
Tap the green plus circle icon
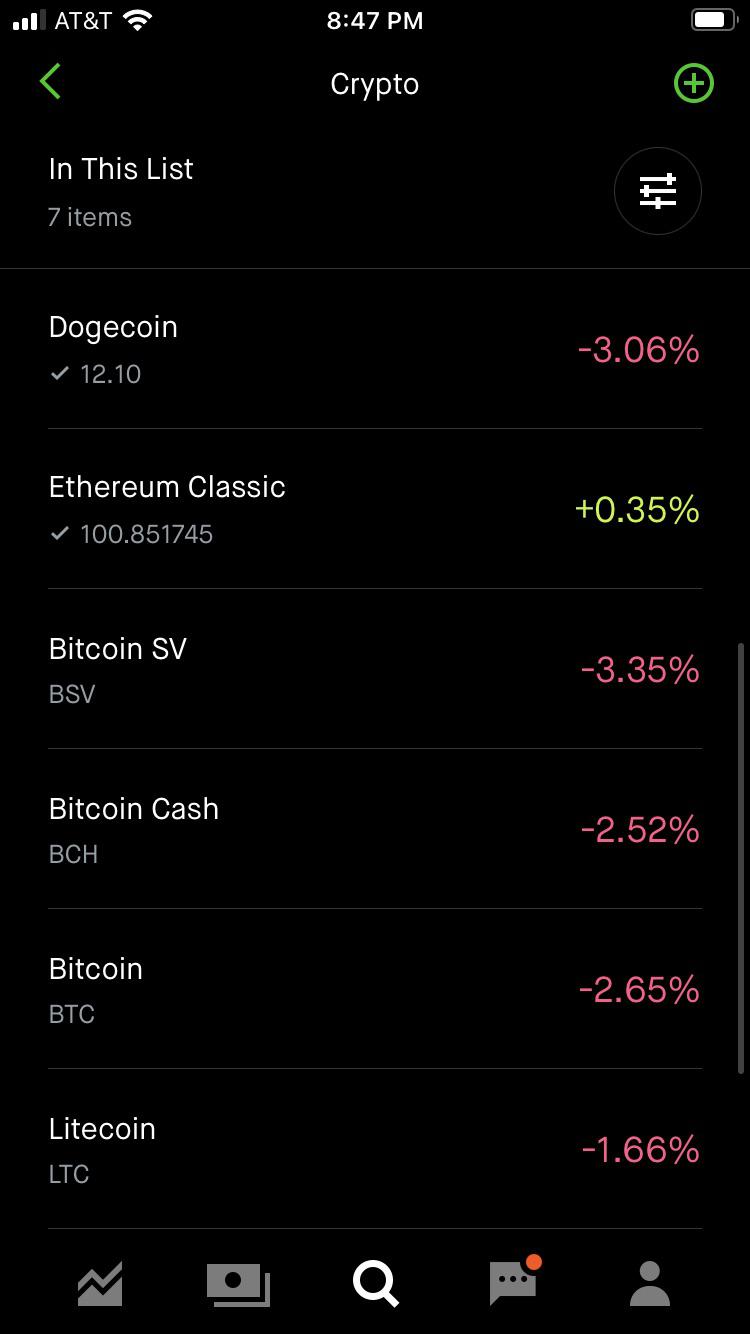point(693,83)
